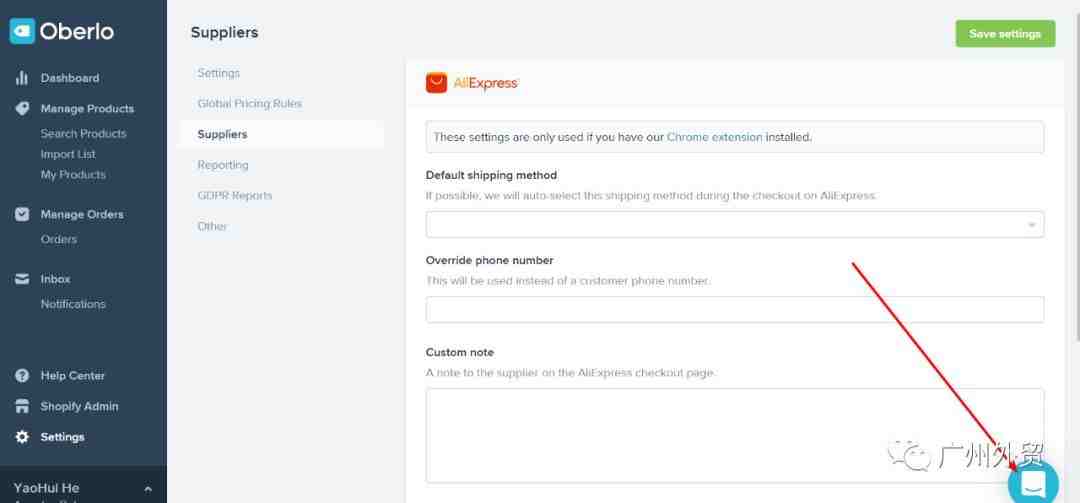The image size is (1080, 503).
Task: Open the chat support bubble
Action: (x=1033, y=484)
